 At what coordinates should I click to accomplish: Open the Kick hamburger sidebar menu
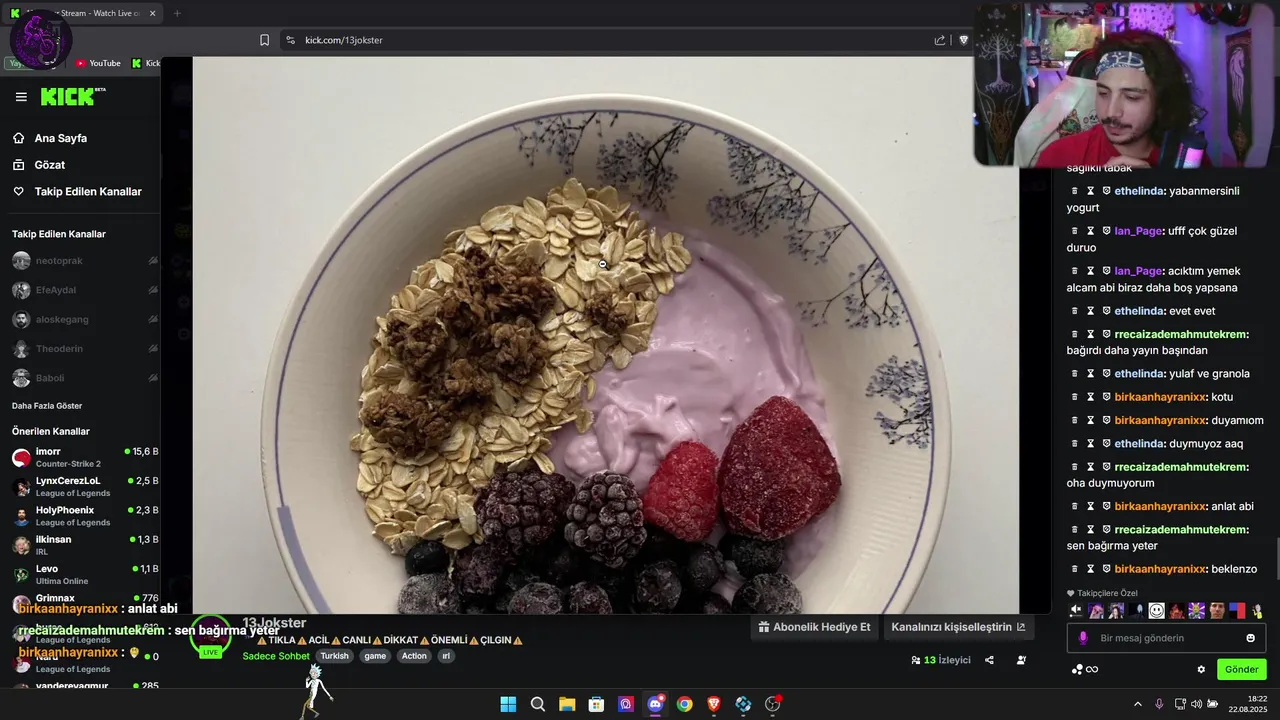(21, 97)
